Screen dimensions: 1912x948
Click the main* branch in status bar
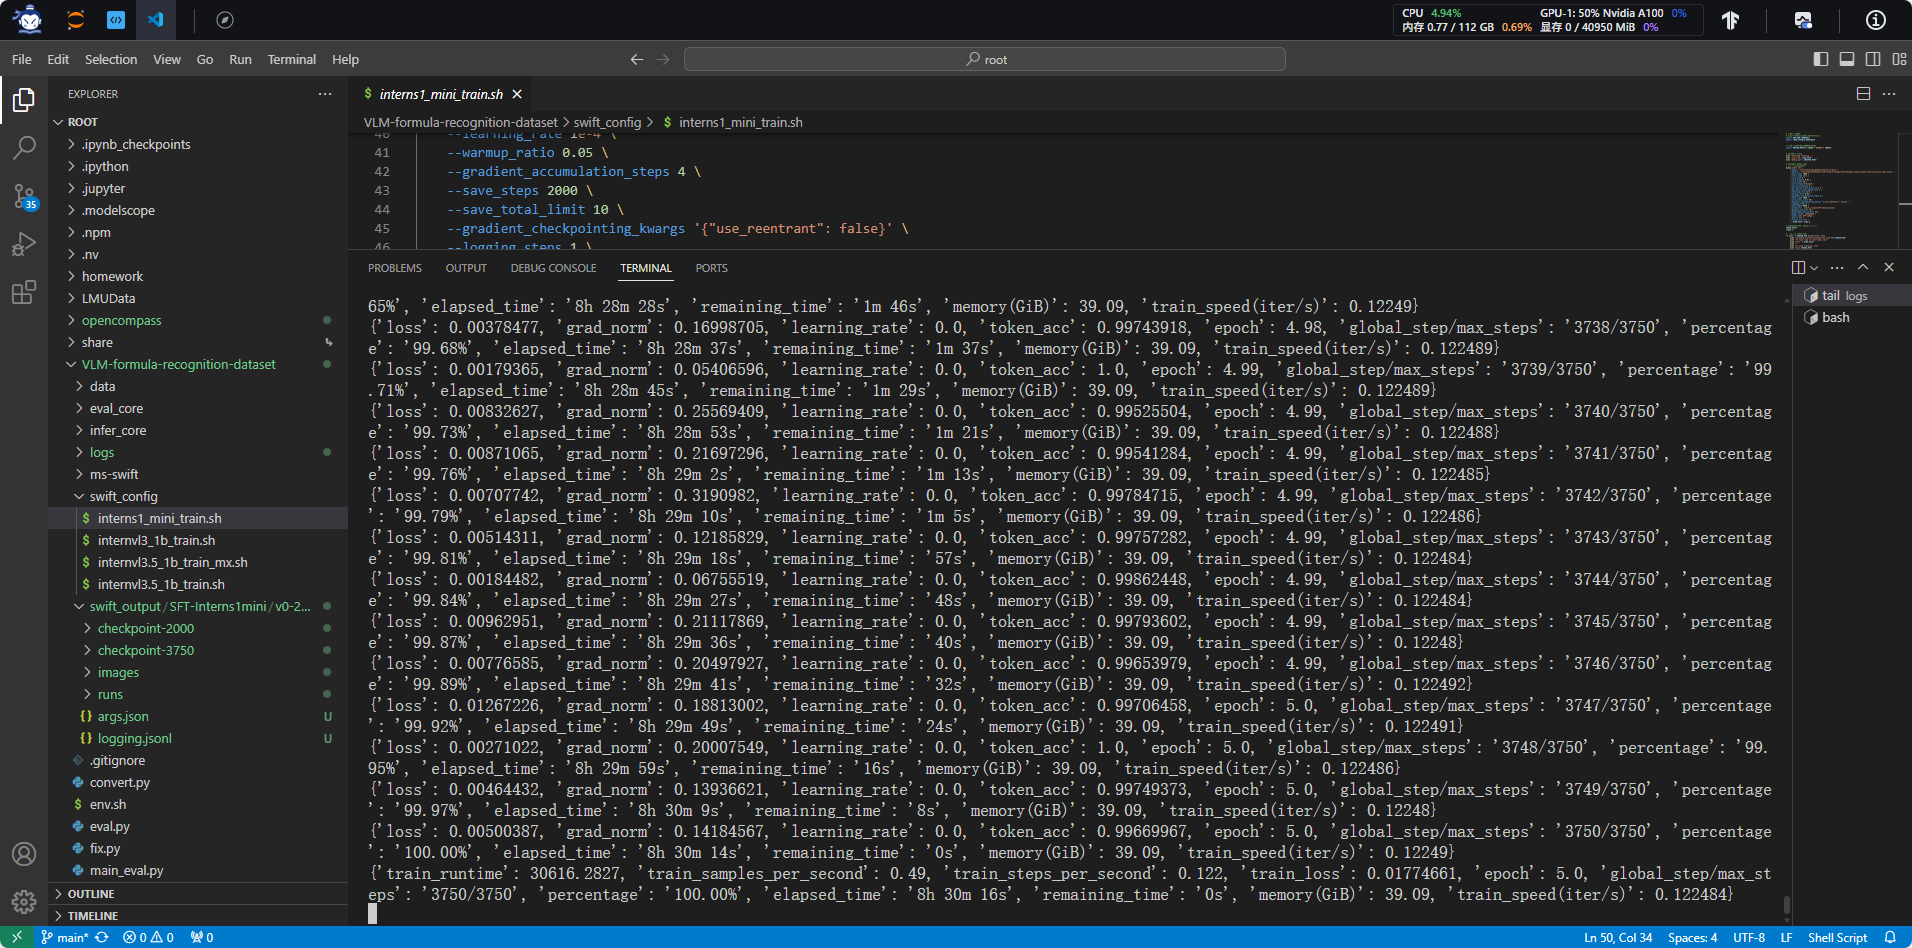64,937
